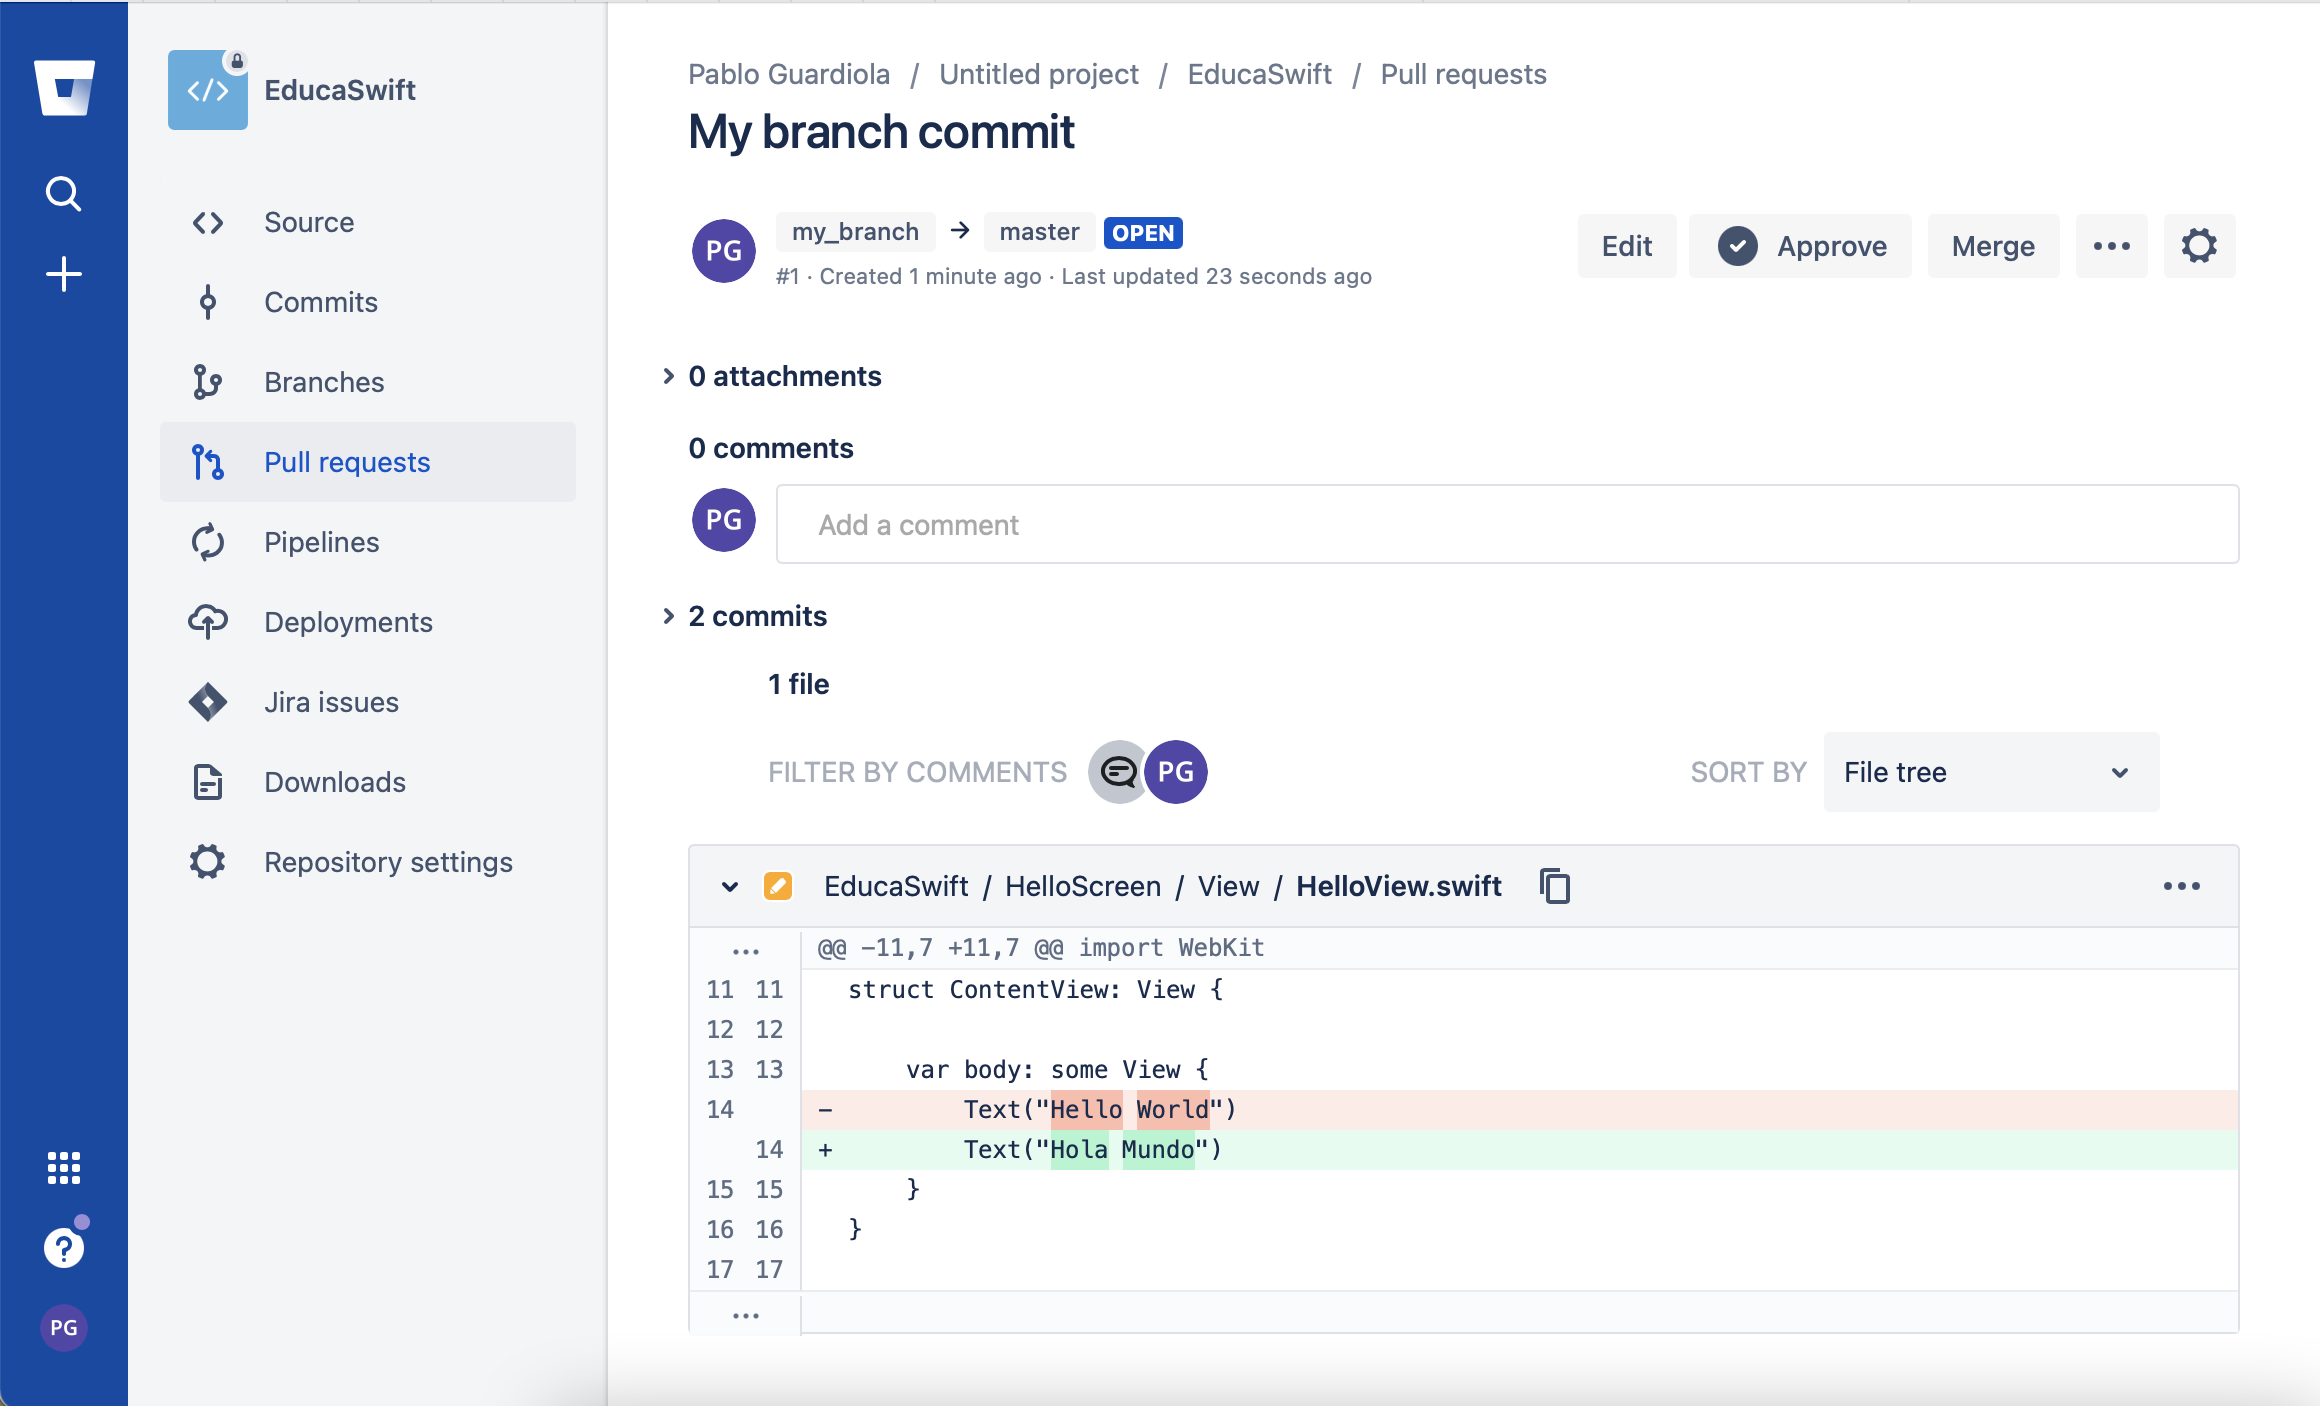Filter comments by PG user avatar
Viewport: 2320px width, 1406px height.
pos(1176,772)
